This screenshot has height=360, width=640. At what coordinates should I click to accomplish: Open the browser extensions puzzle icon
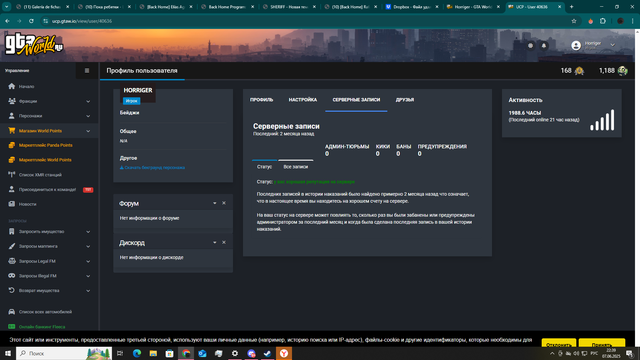click(603, 21)
